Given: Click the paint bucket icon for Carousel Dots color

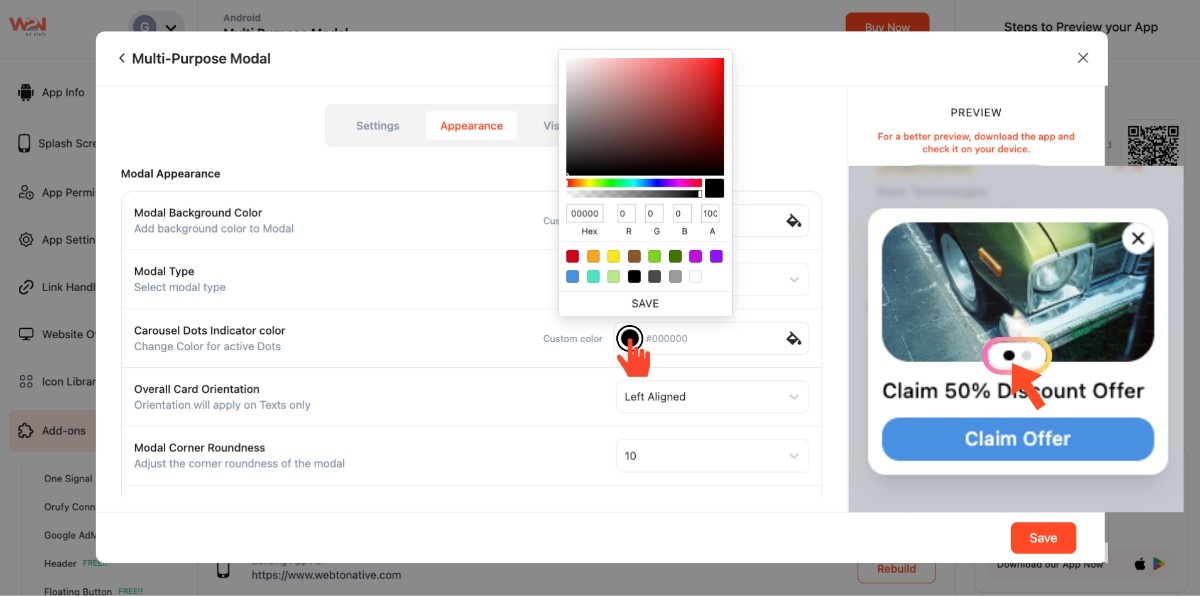Looking at the screenshot, I should (793, 339).
